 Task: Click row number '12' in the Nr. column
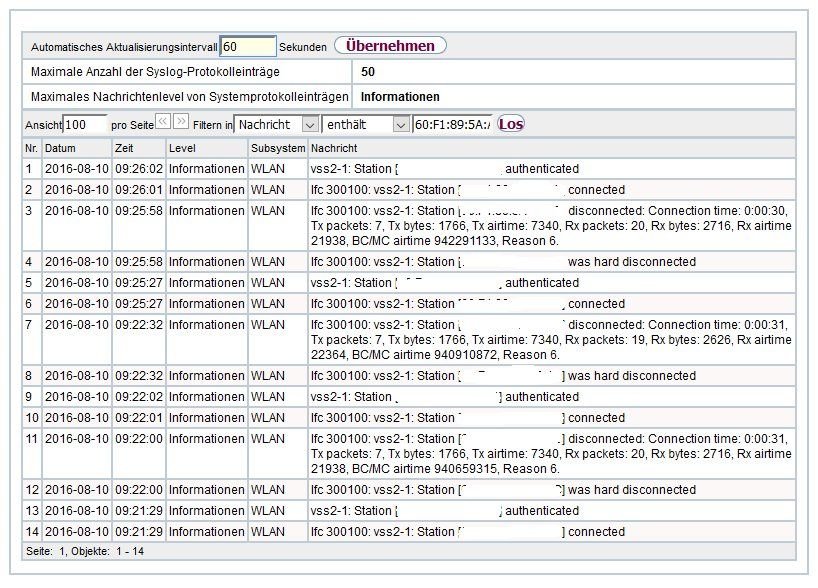32,490
